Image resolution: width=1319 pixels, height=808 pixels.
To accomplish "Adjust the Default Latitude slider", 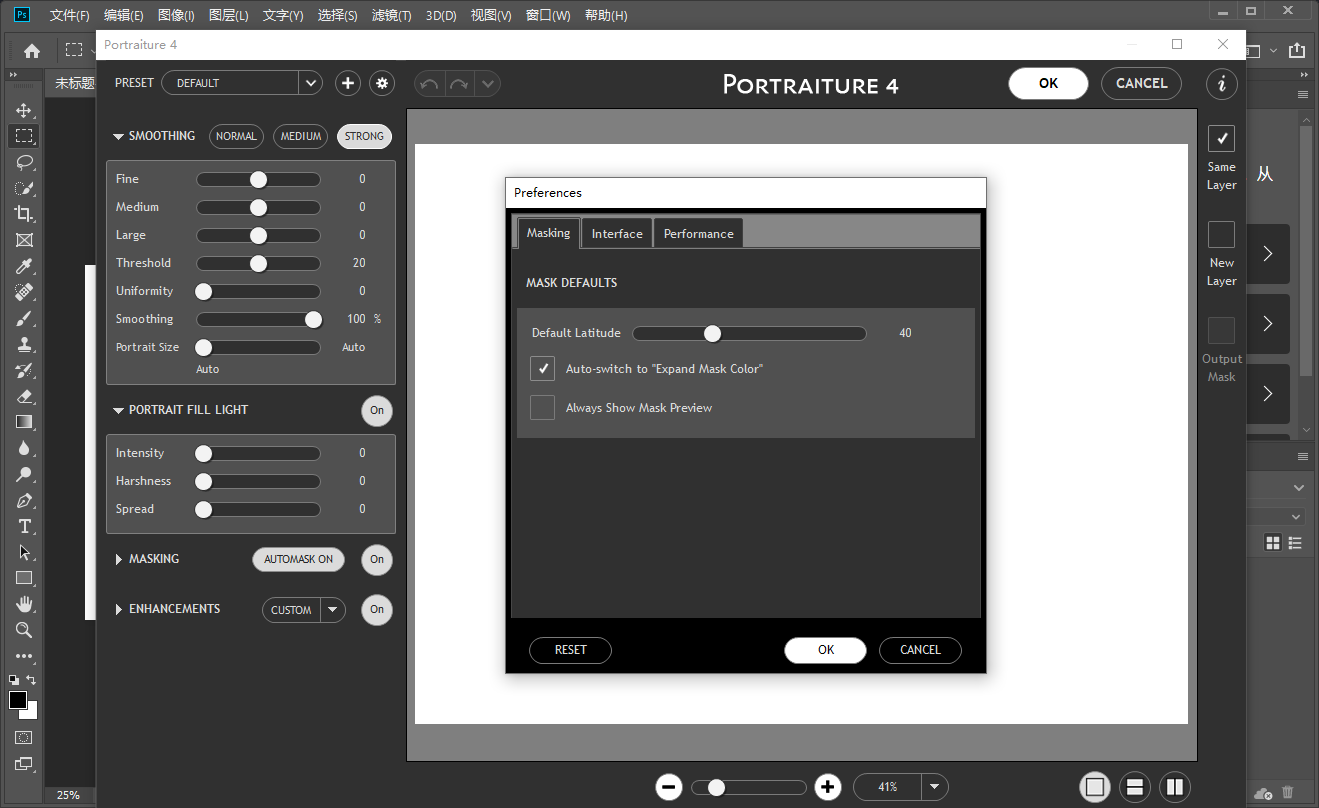I will (749, 333).
